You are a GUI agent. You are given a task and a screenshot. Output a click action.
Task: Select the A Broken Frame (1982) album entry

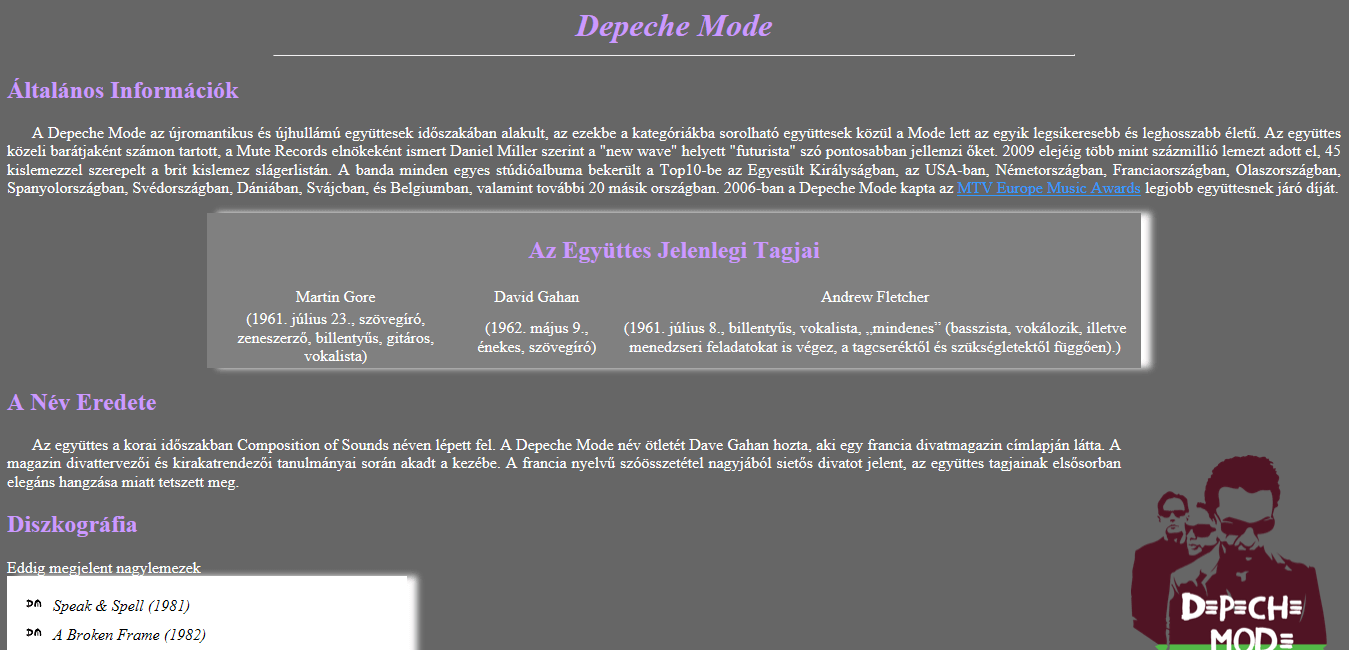tap(129, 635)
